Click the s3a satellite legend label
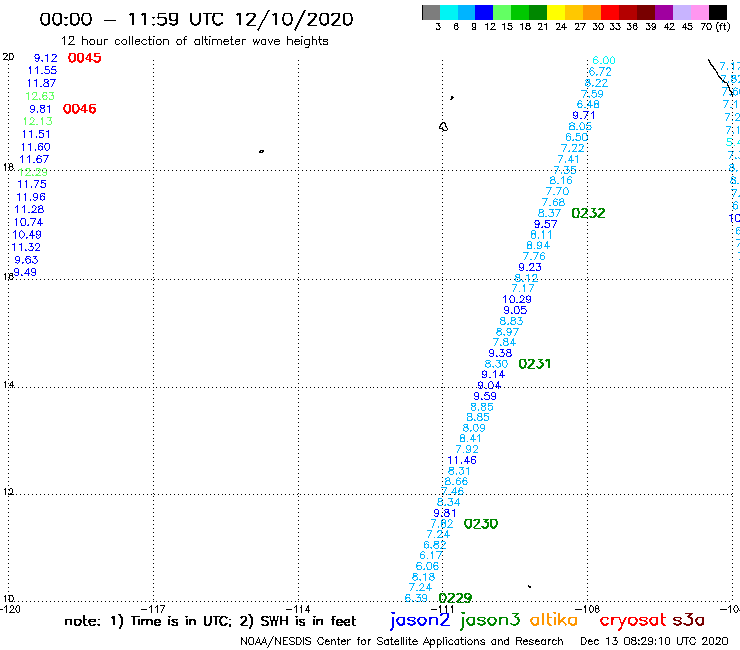This screenshot has width=740, height=650. [689, 620]
